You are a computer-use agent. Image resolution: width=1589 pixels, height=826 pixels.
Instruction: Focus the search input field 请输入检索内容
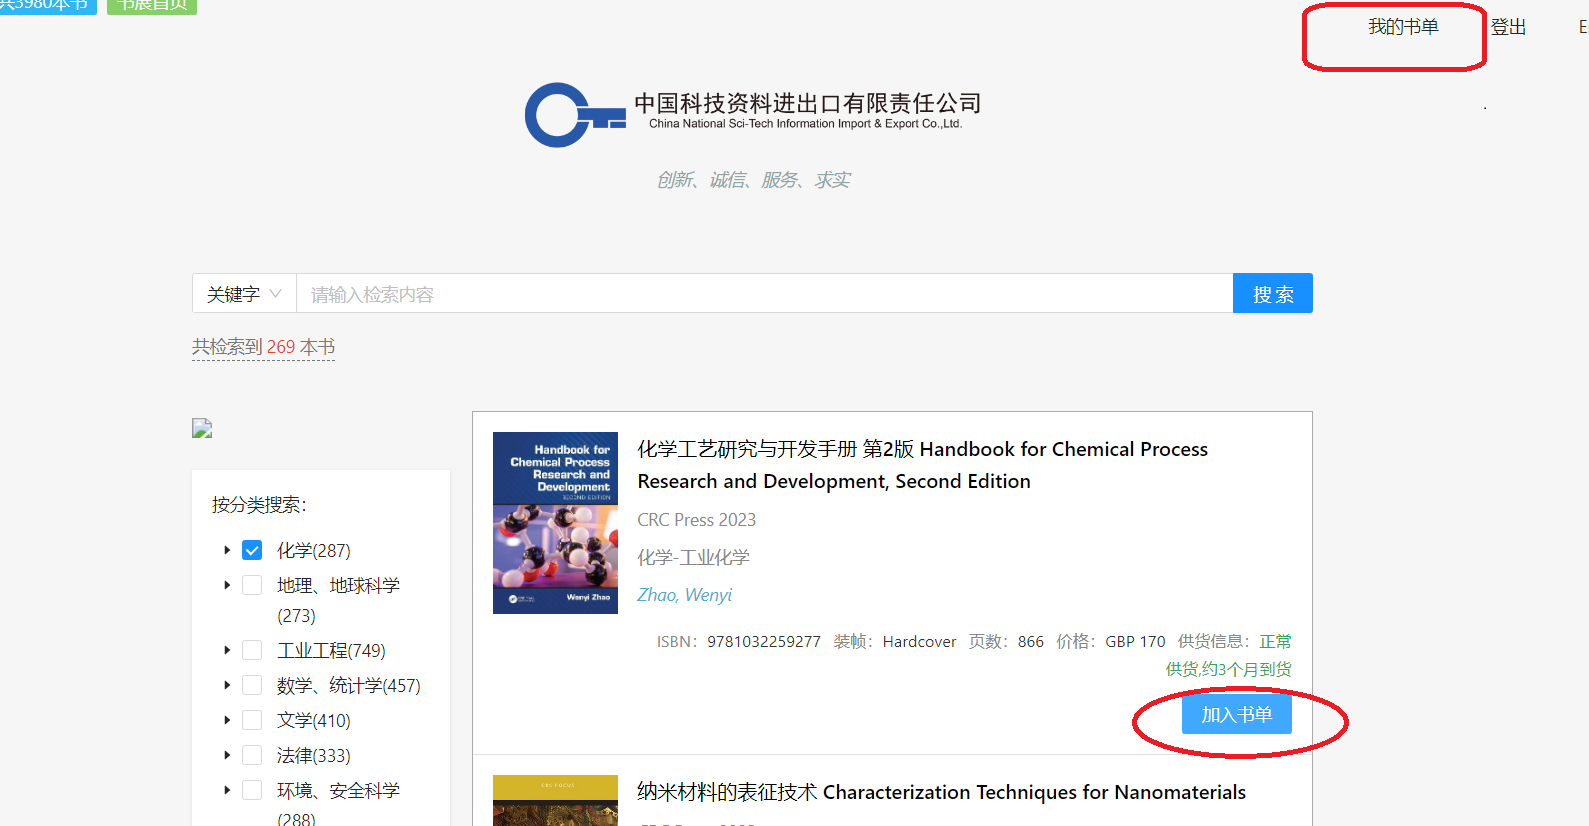point(764,294)
